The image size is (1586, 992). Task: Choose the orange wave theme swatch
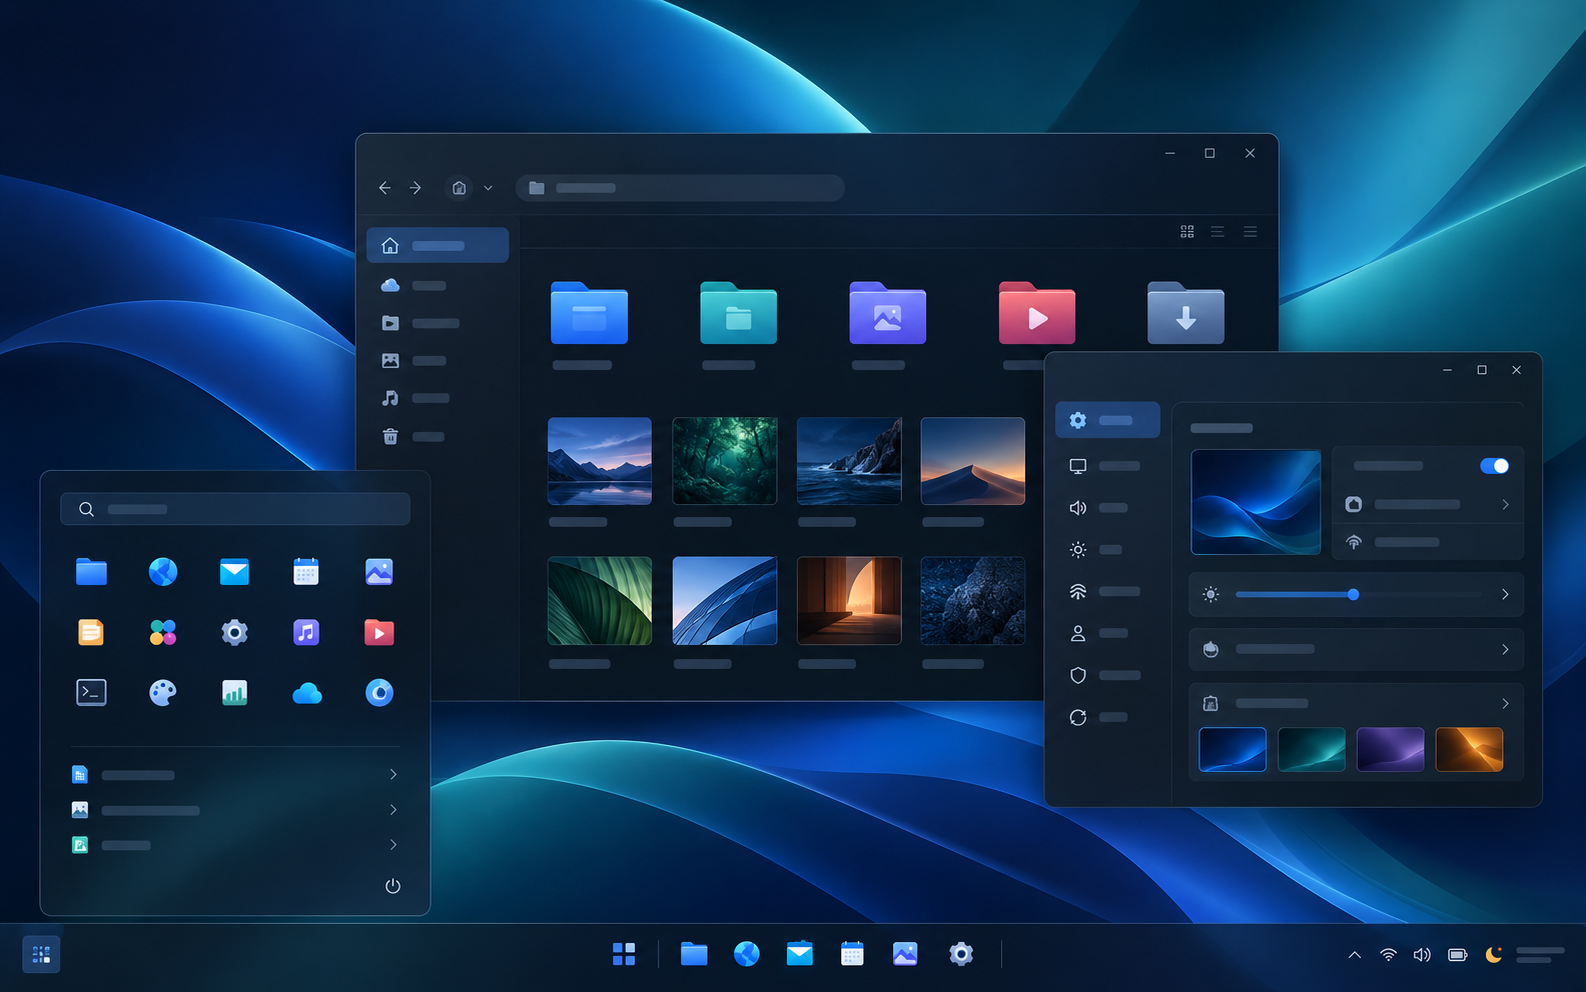point(1469,750)
